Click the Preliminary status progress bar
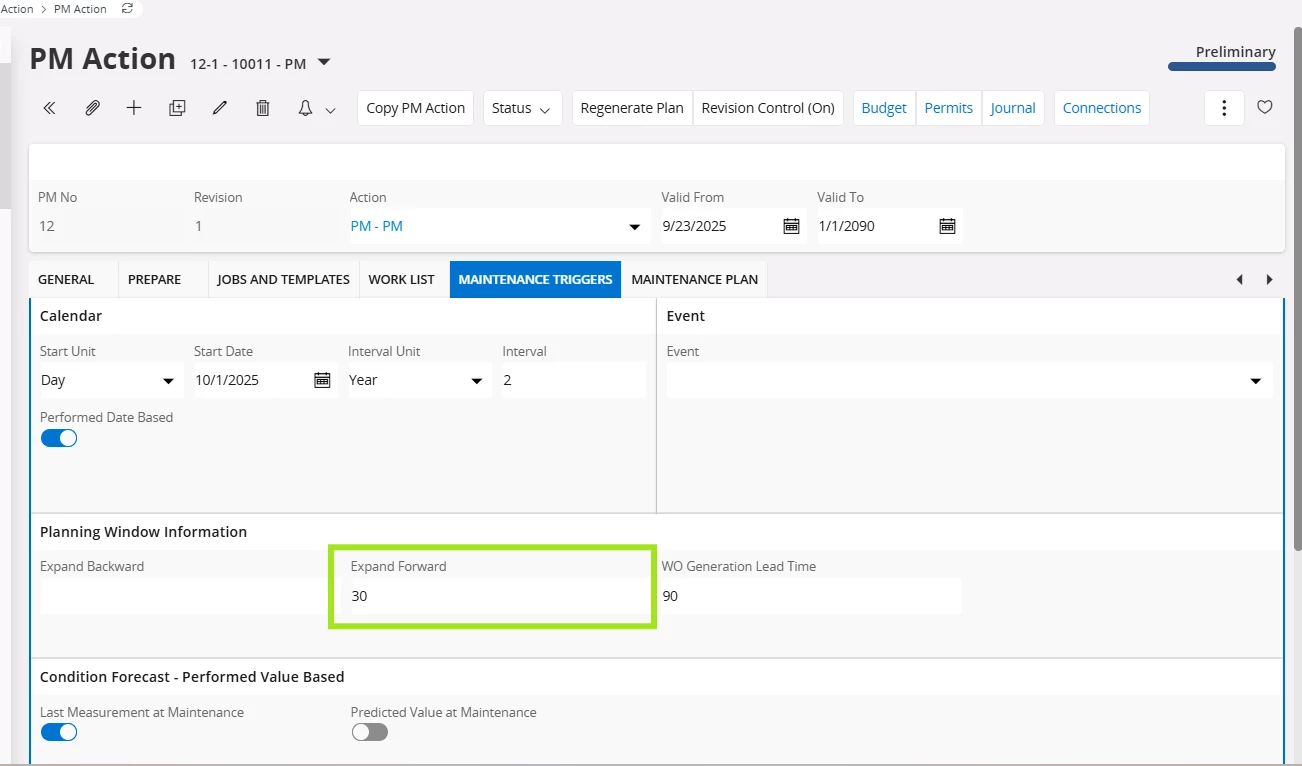This screenshot has width=1302, height=766. (1222, 67)
